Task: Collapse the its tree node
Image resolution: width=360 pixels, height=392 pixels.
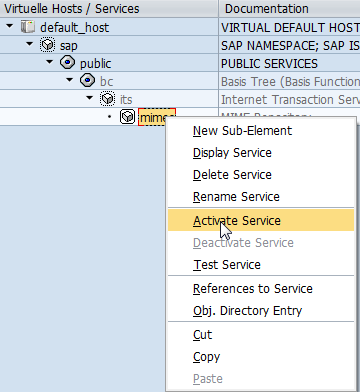Action: click(x=90, y=98)
